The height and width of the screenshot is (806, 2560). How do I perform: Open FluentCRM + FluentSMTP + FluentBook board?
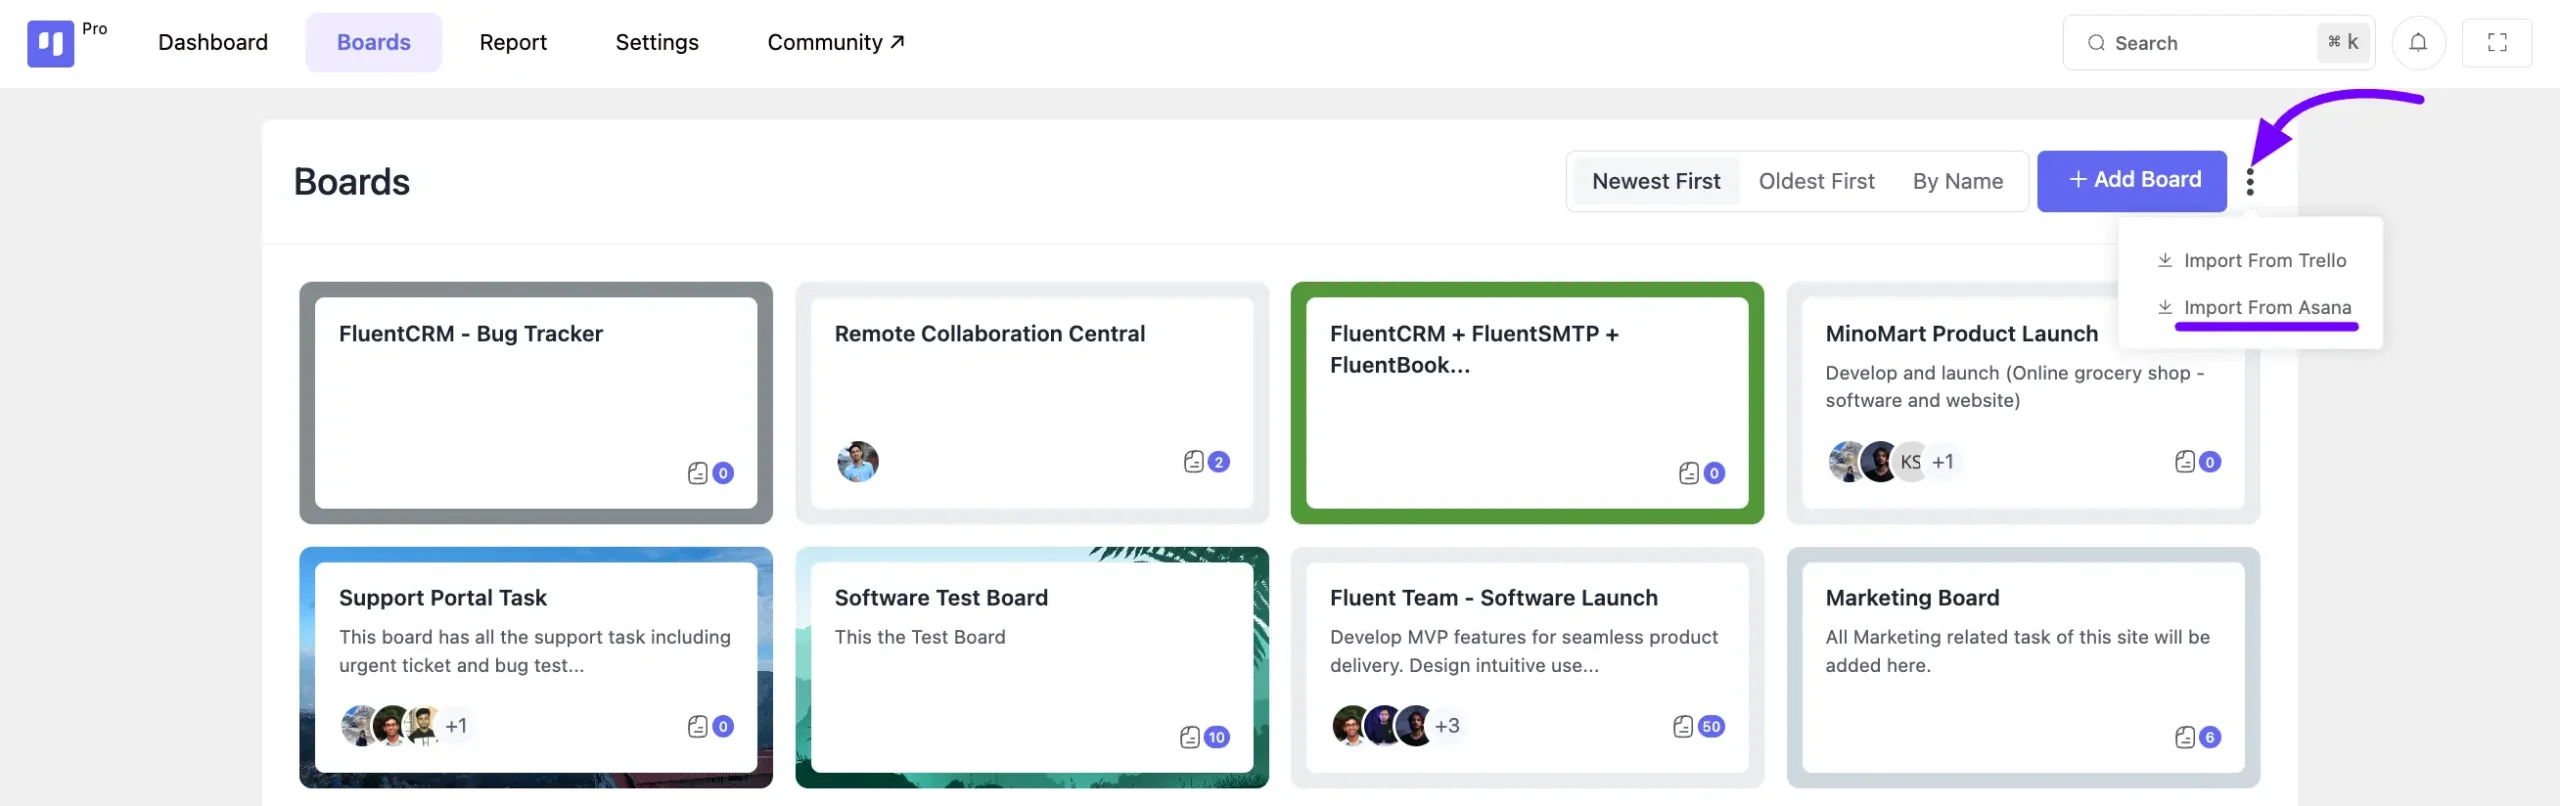[1527, 403]
